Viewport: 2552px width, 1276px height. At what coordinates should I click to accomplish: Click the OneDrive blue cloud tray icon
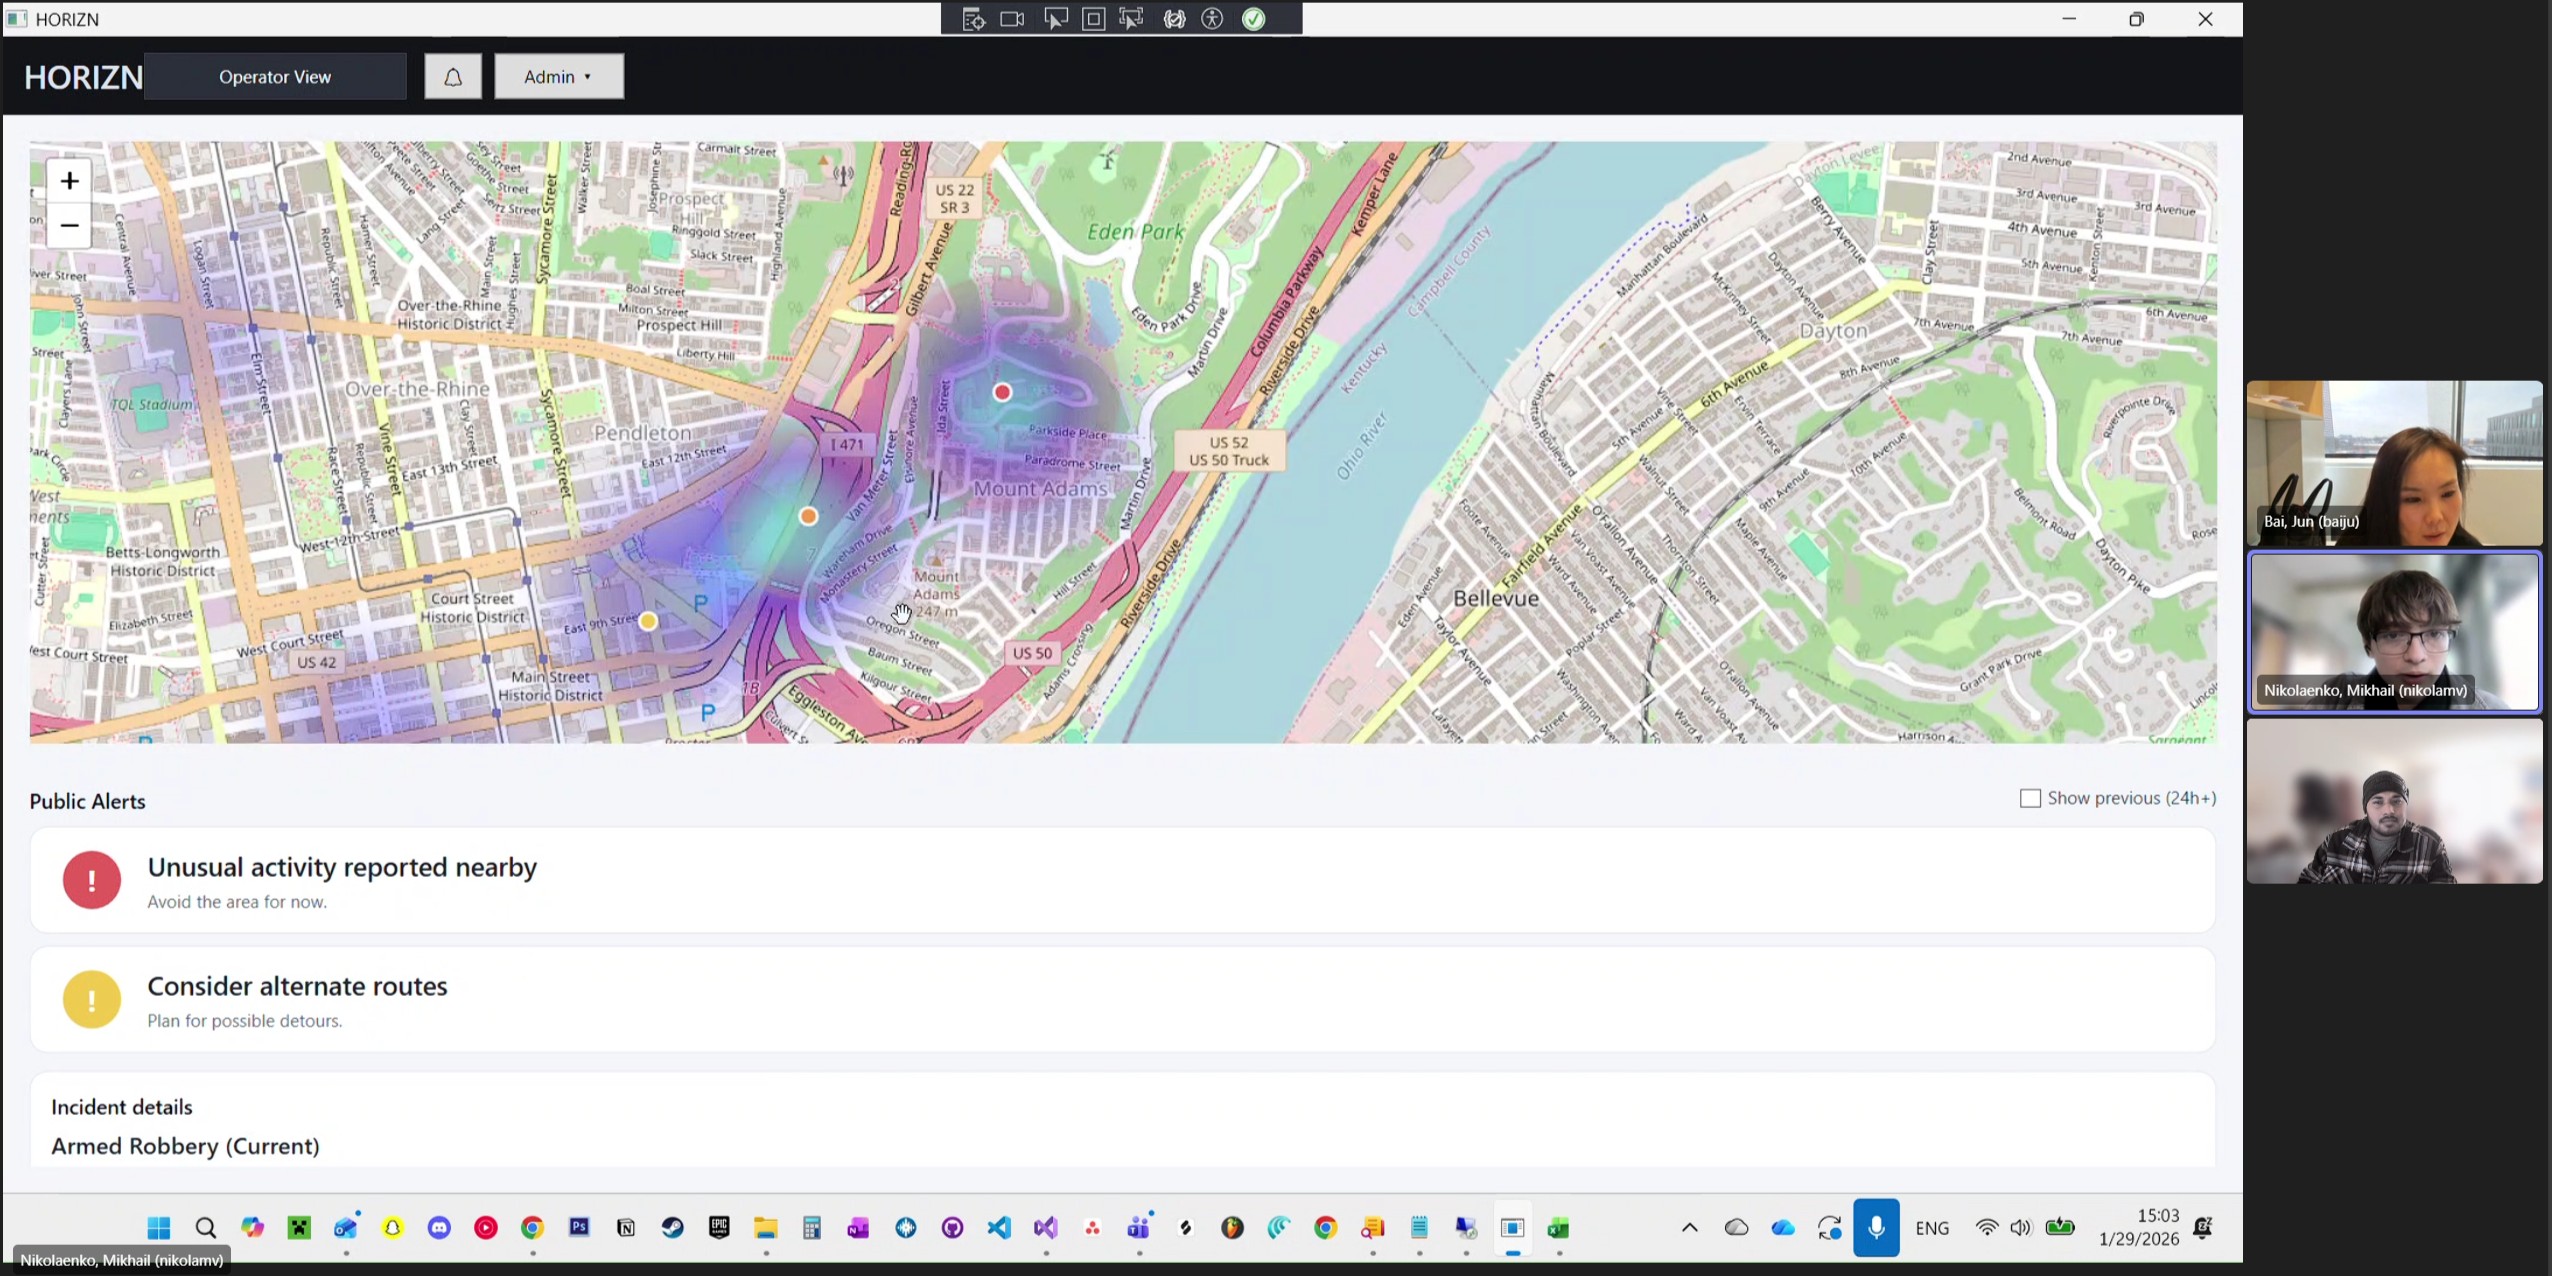click(1783, 1228)
